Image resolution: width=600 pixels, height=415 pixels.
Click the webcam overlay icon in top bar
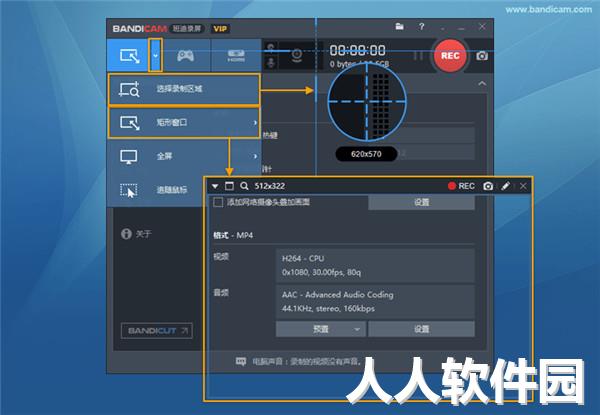click(297, 55)
